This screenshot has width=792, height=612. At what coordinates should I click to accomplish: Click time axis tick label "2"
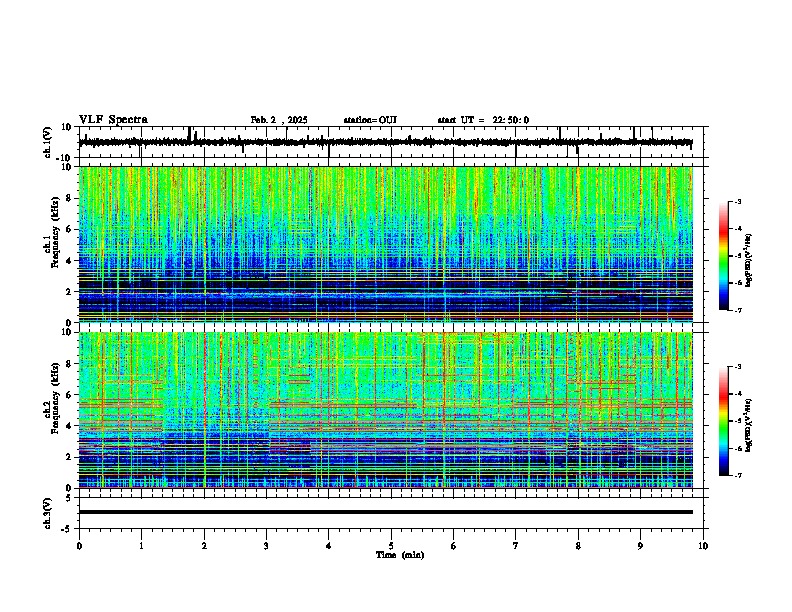click(204, 546)
